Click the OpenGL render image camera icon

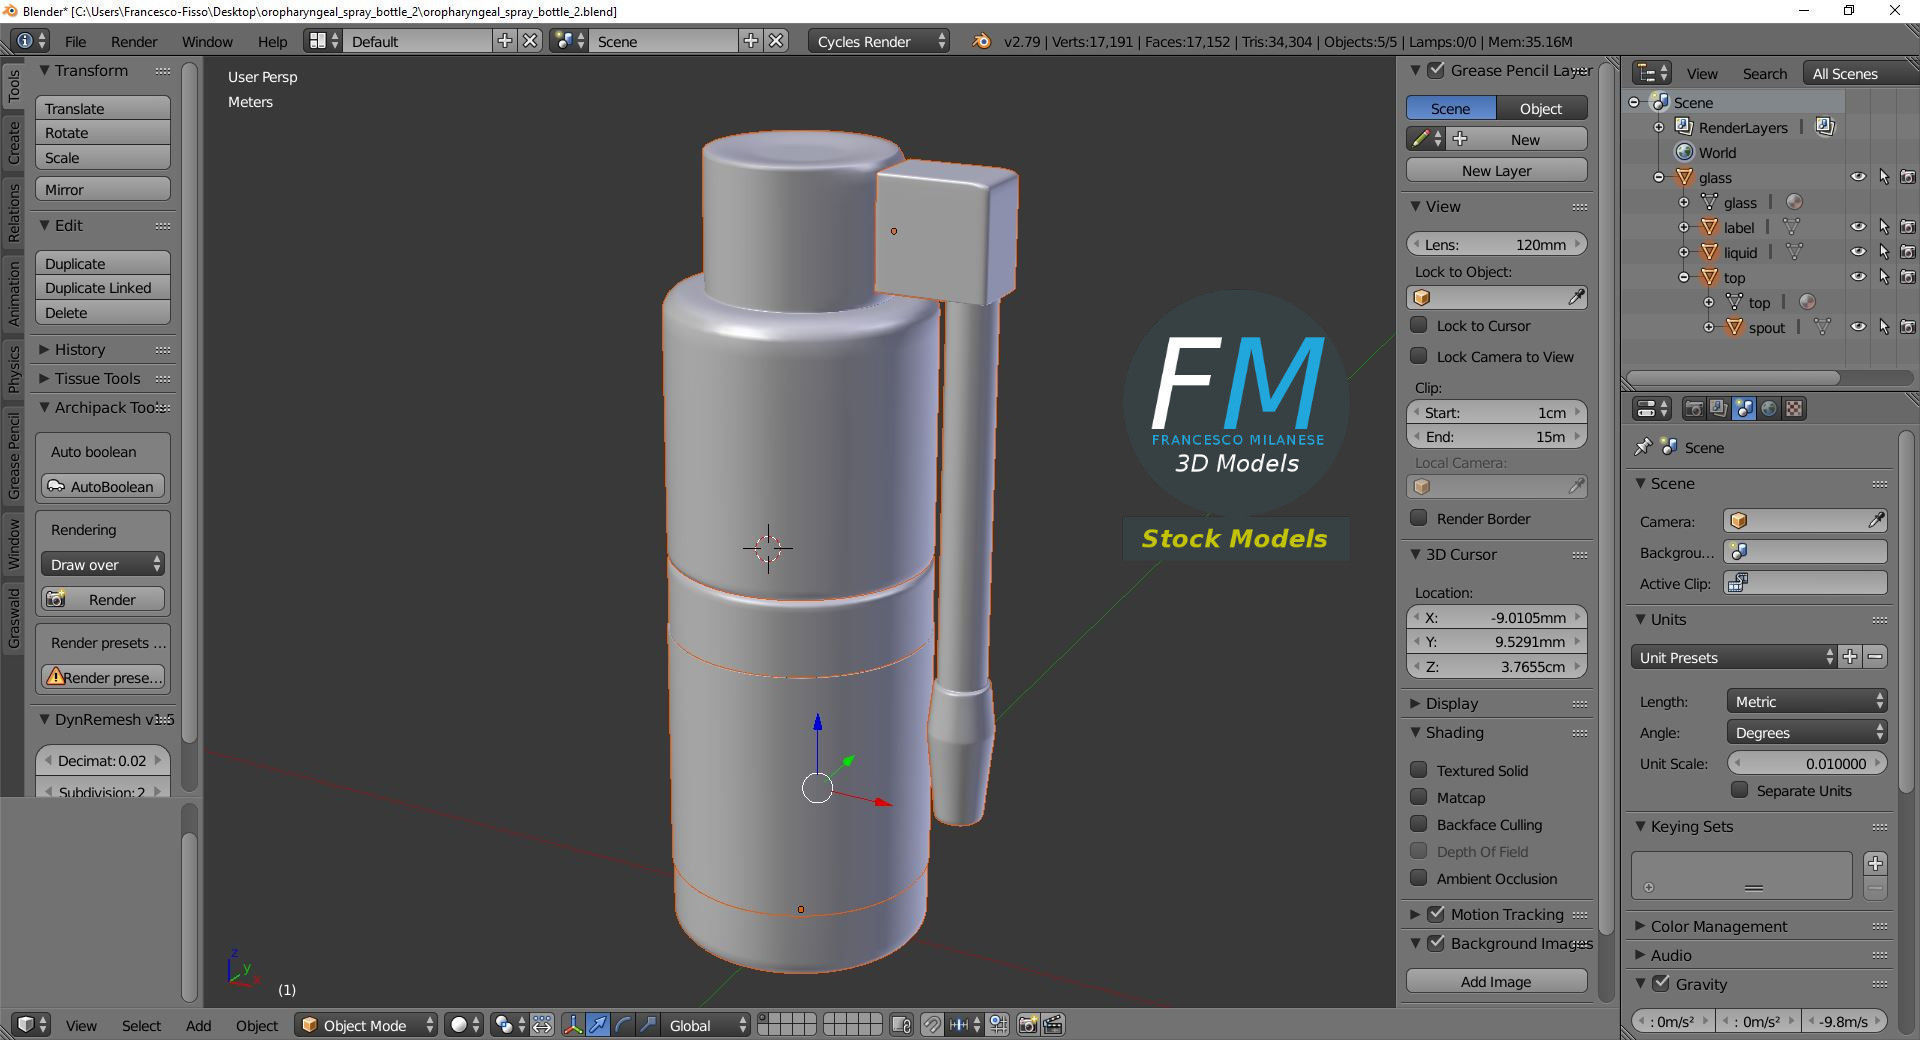1027,1024
